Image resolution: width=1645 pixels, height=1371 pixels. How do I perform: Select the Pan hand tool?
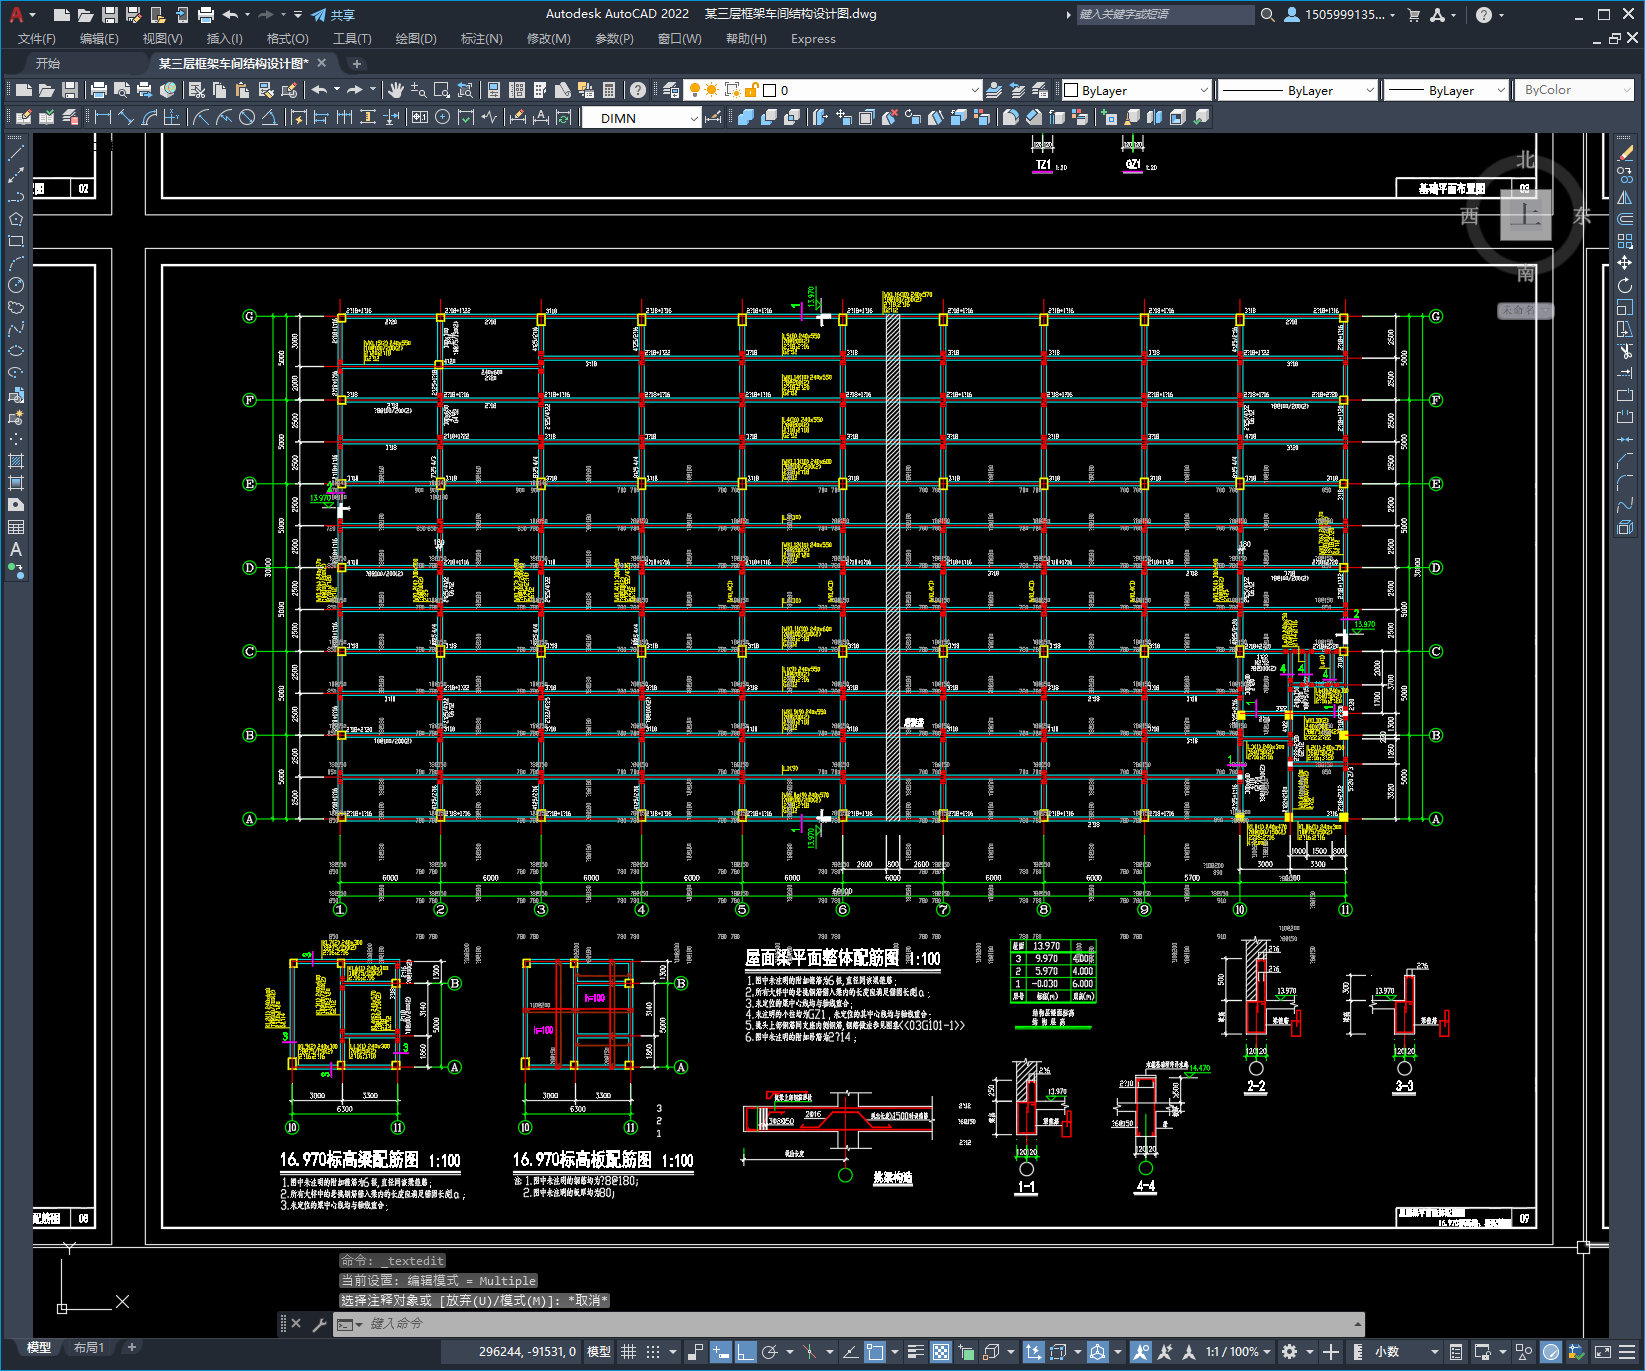tap(396, 90)
